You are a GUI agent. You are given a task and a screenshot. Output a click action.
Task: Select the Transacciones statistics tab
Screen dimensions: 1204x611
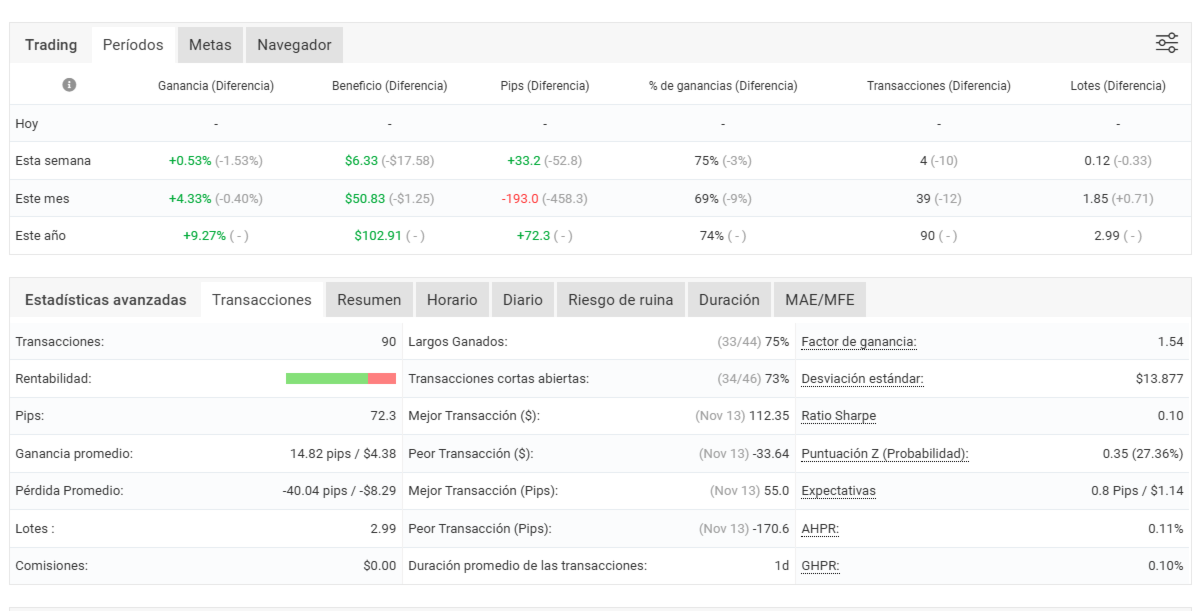262,300
